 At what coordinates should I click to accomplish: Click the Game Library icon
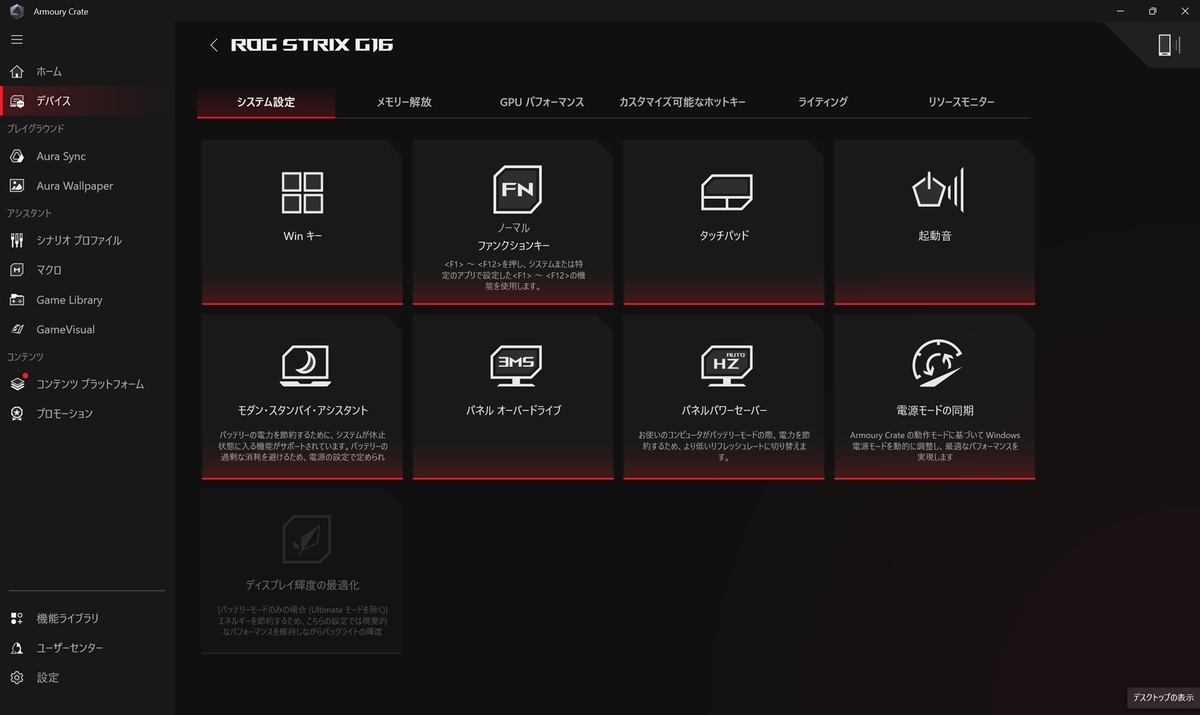point(16,300)
